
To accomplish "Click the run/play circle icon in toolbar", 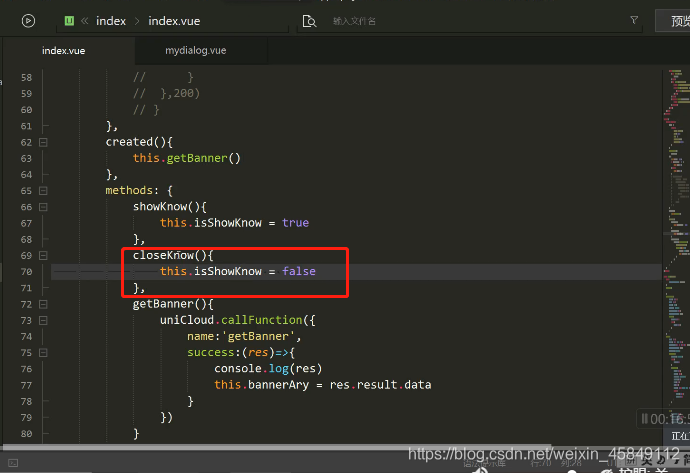I will tap(28, 21).
